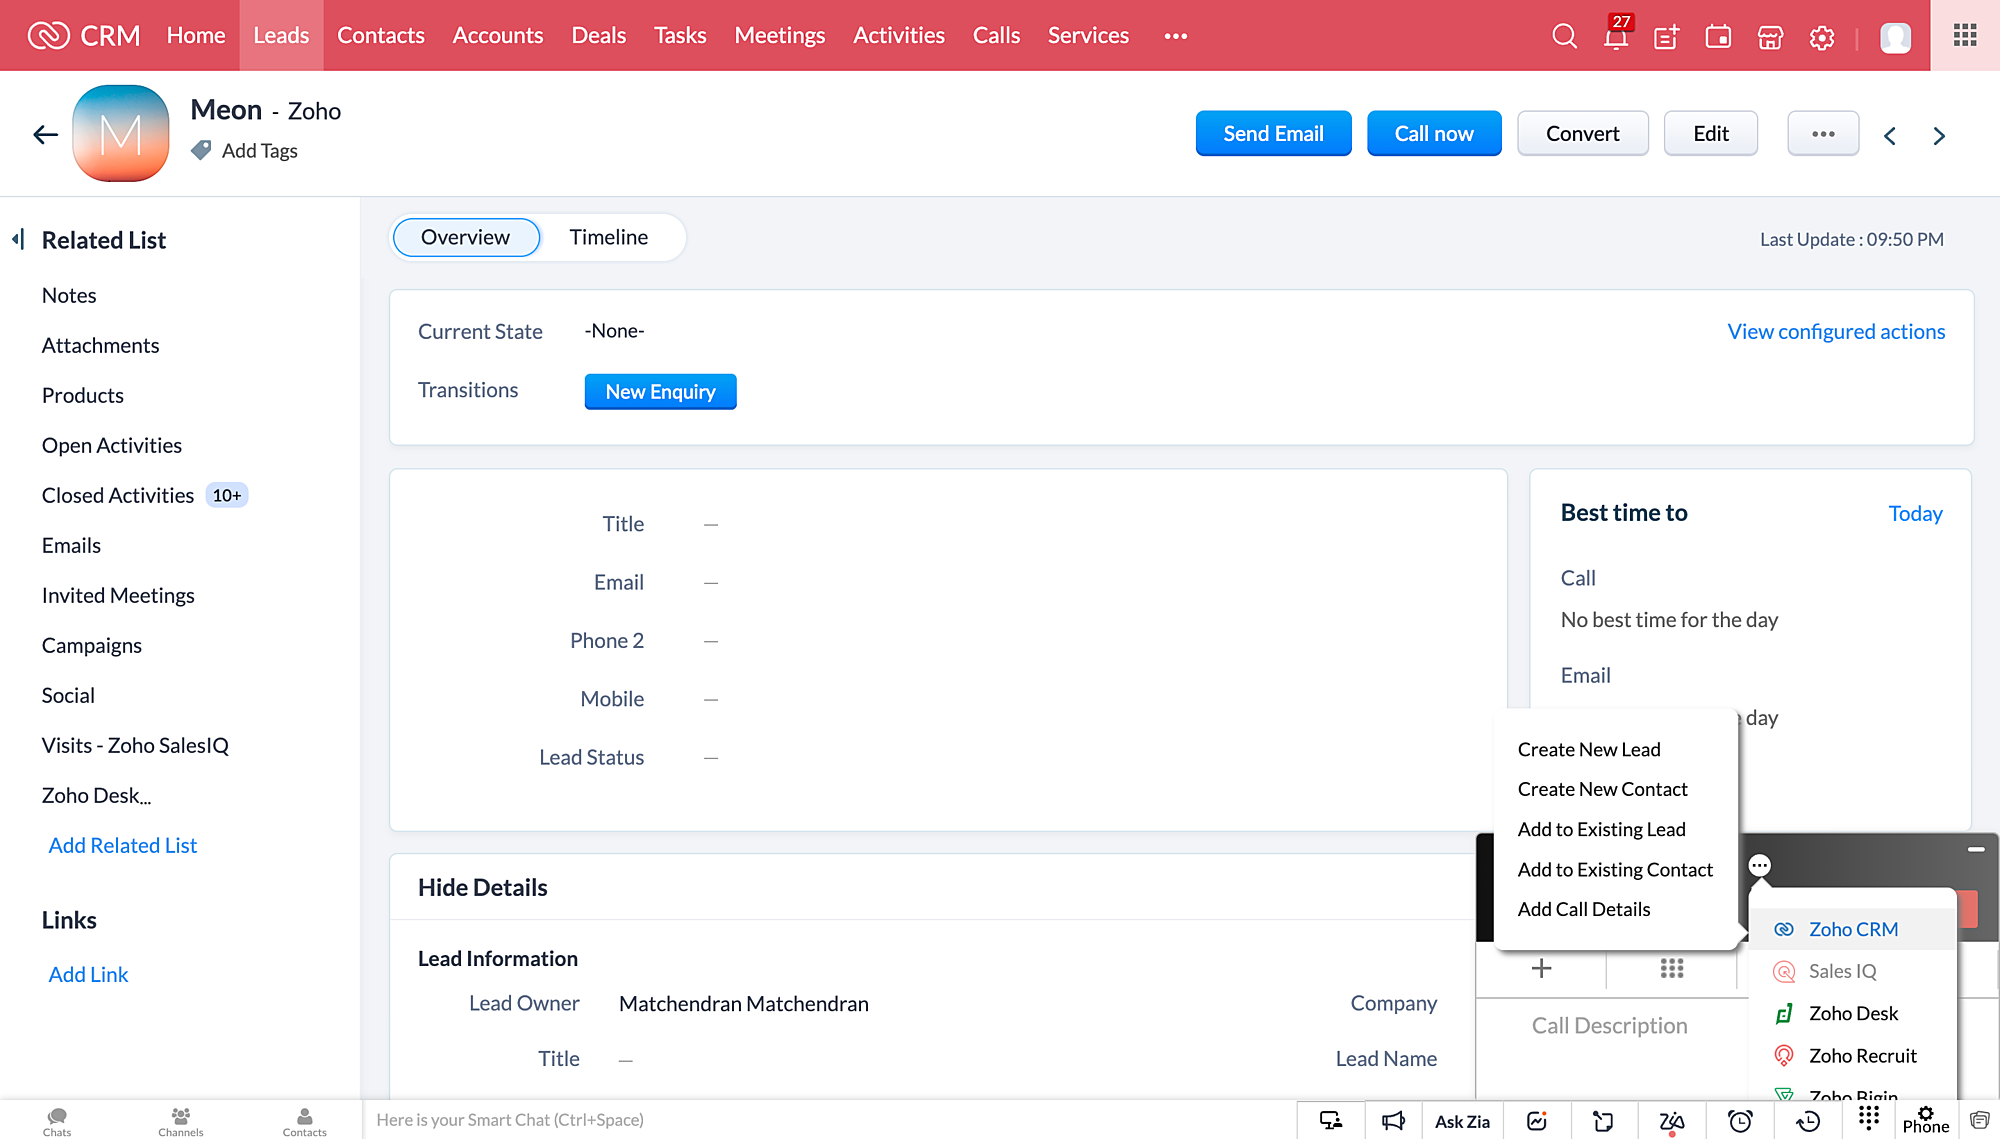This screenshot has width=2000, height=1139.
Task: Open the keypad grid in call panel
Action: 1672,968
